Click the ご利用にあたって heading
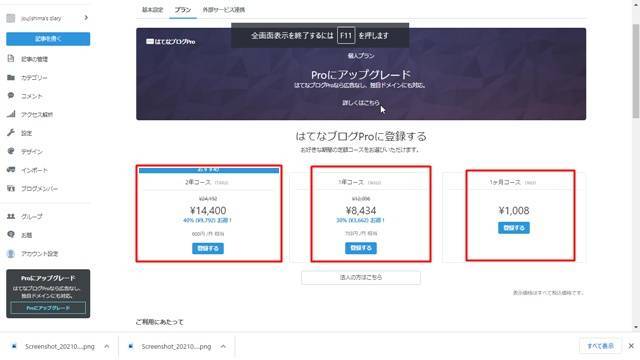The image size is (640, 360). [x=160, y=322]
